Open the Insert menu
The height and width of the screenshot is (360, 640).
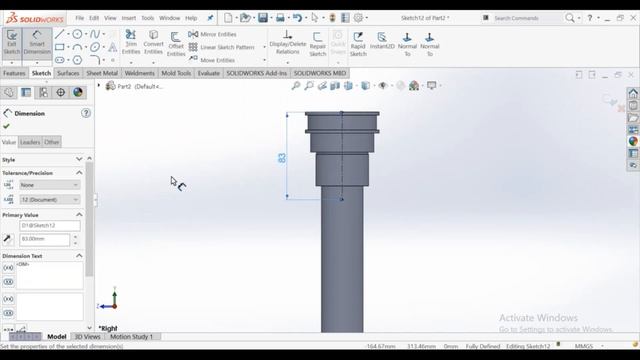pyautogui.click(x=129, y=18)
